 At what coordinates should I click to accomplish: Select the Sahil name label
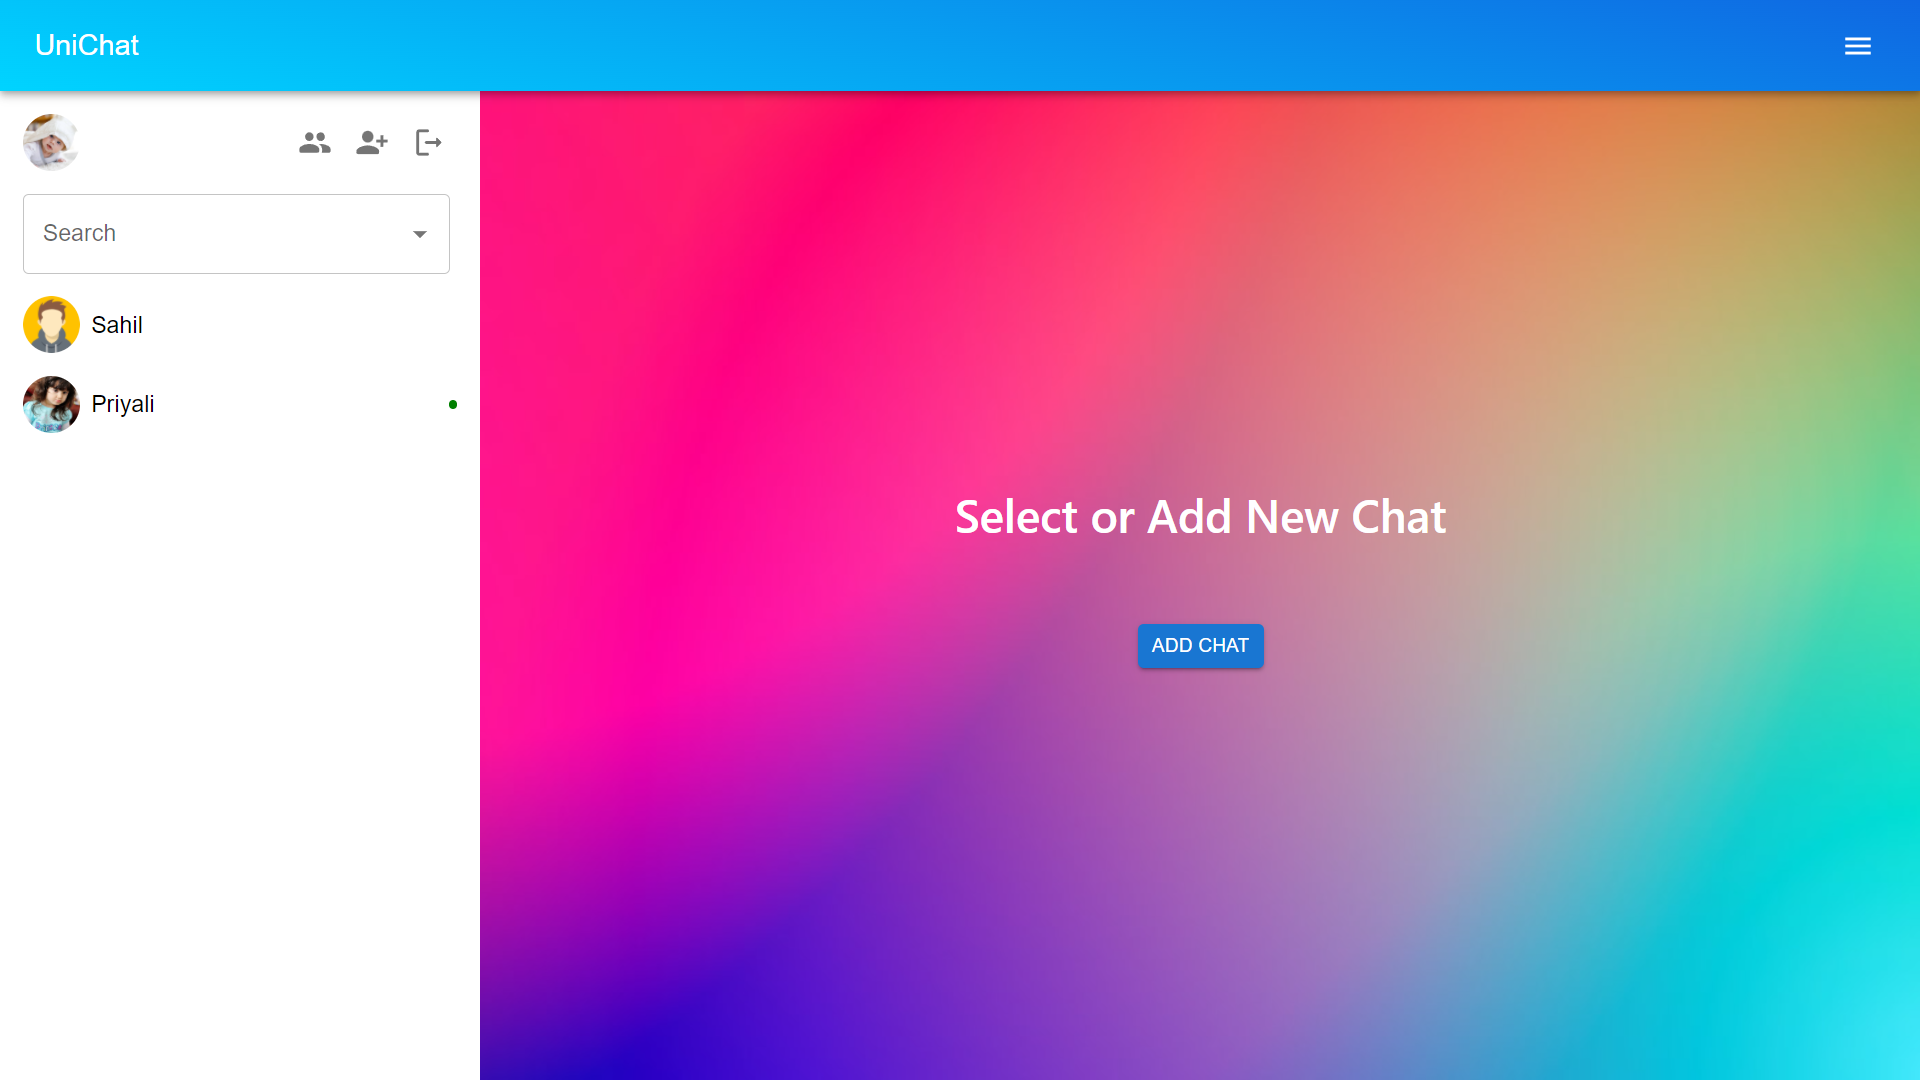pos(117,325)
